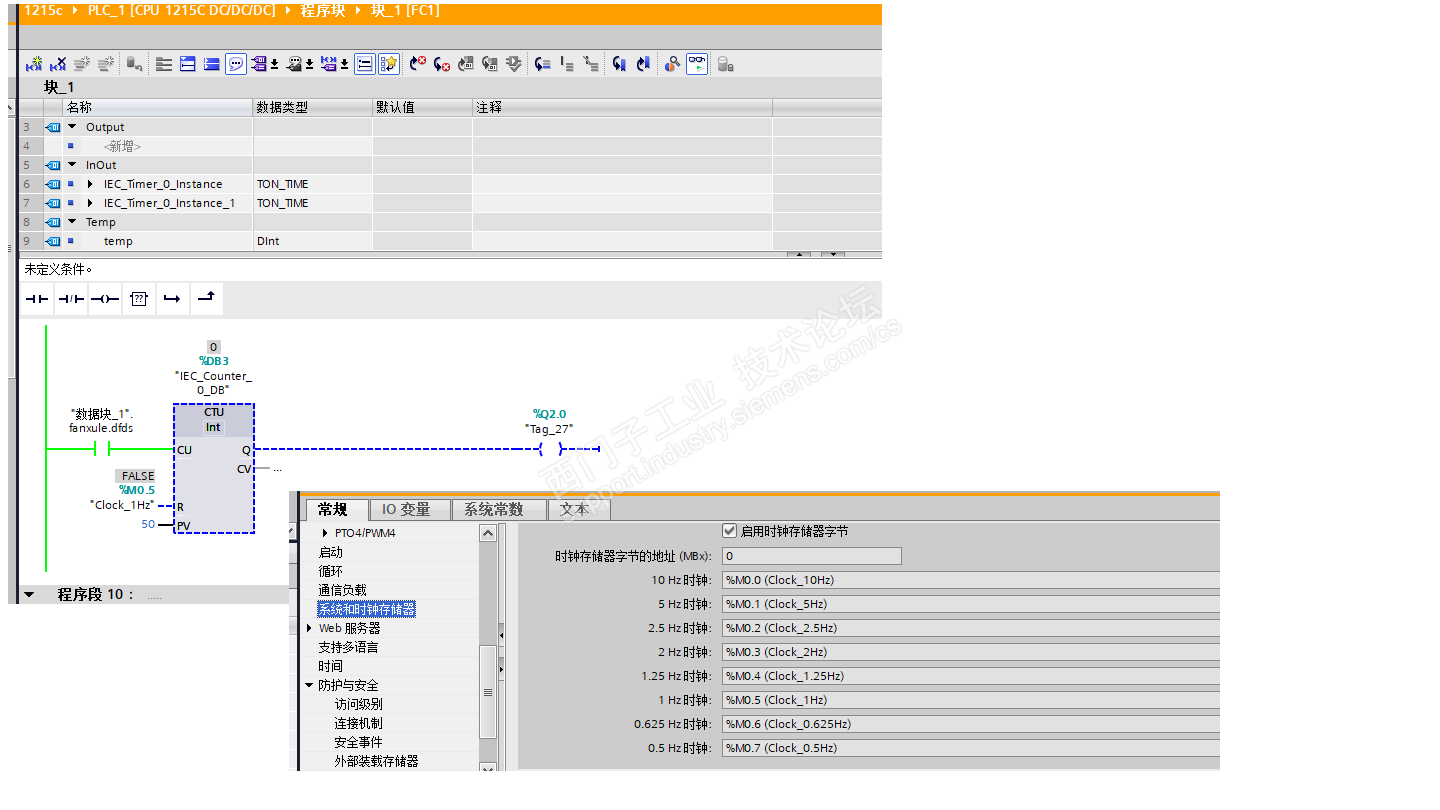Select 启动 in the properties tree
This screenshot has height=810, width=1440.
point(330,552)
